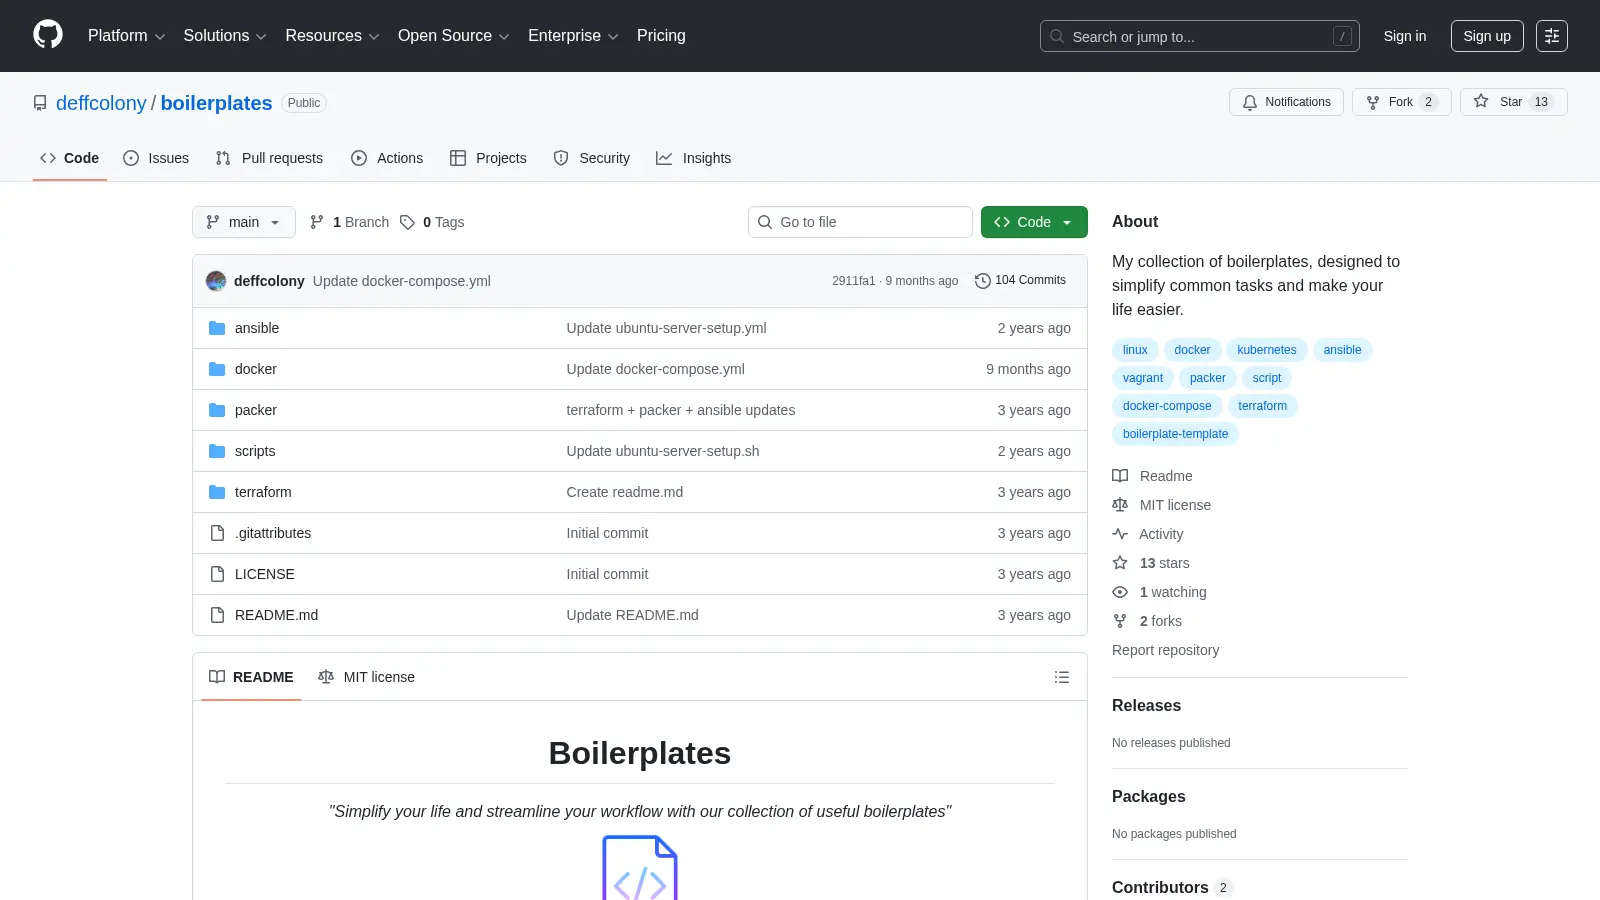Expand the Platform menu
The width and height of the screenshot is (1600, 900).
126,36
